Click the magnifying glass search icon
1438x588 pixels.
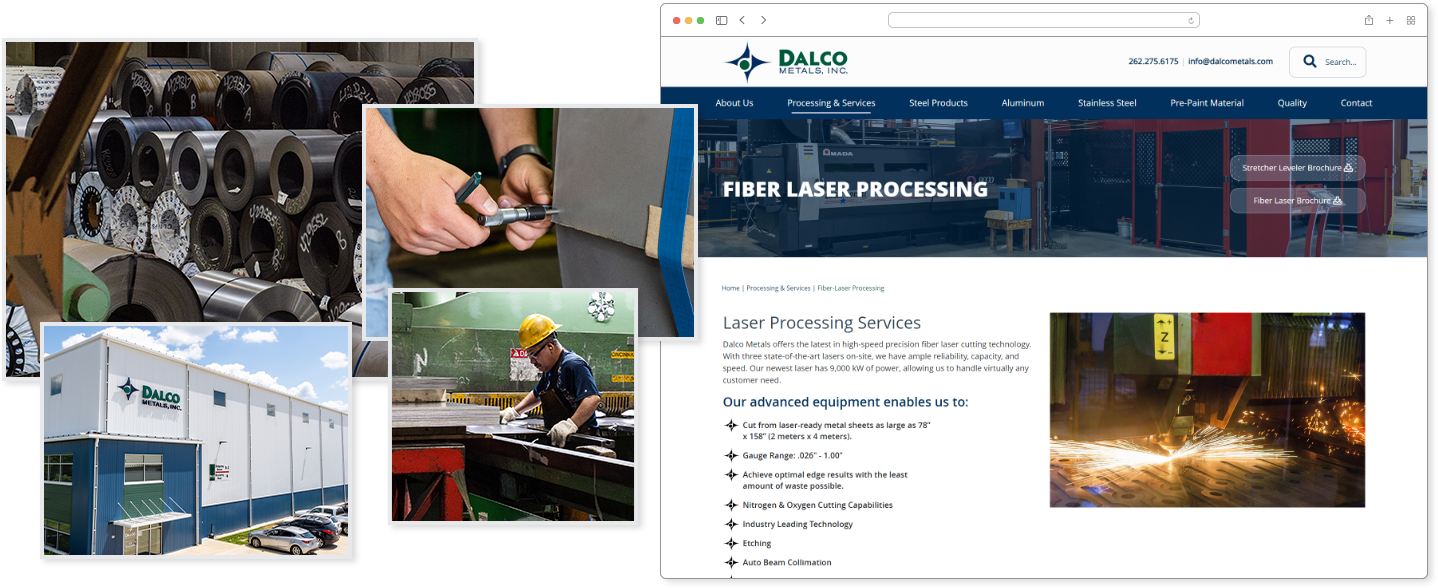[x=1309, y=61]
